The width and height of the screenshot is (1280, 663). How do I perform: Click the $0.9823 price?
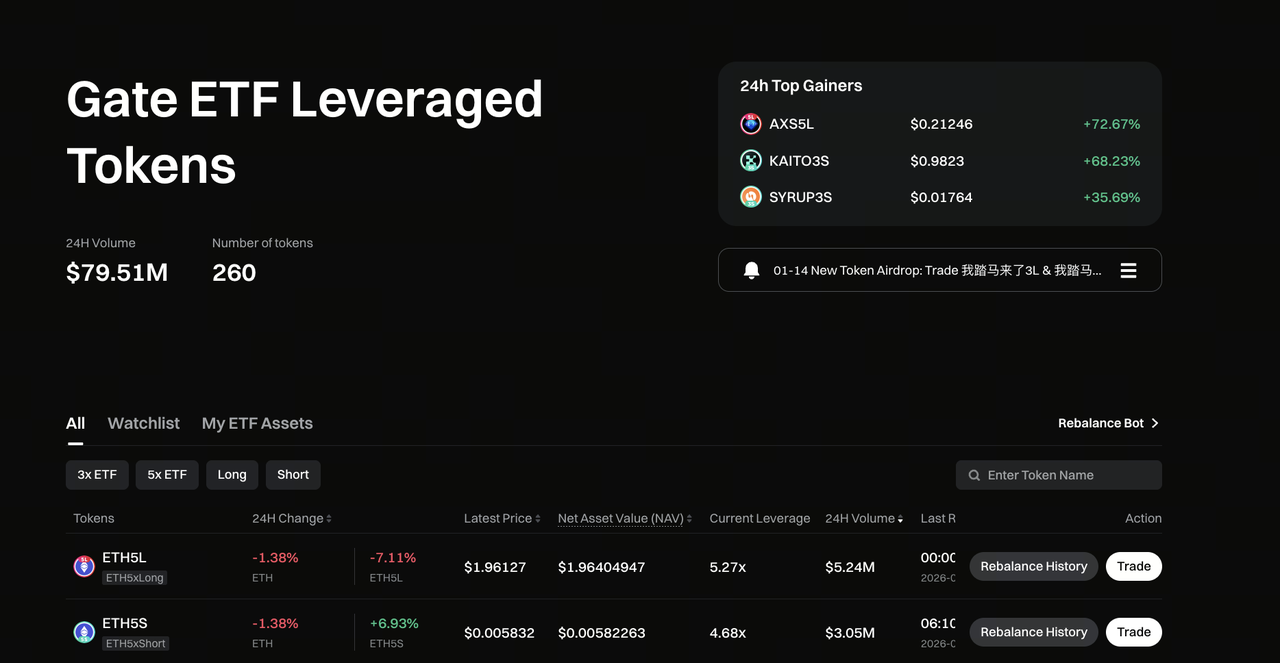[937, 161]
